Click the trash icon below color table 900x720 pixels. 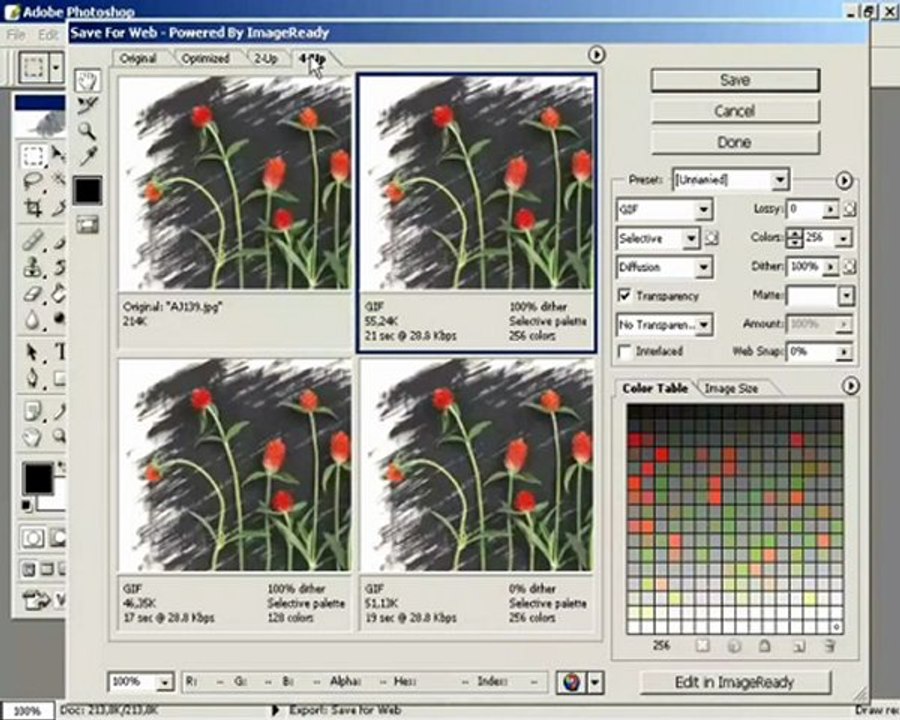[x=829, y=646]
